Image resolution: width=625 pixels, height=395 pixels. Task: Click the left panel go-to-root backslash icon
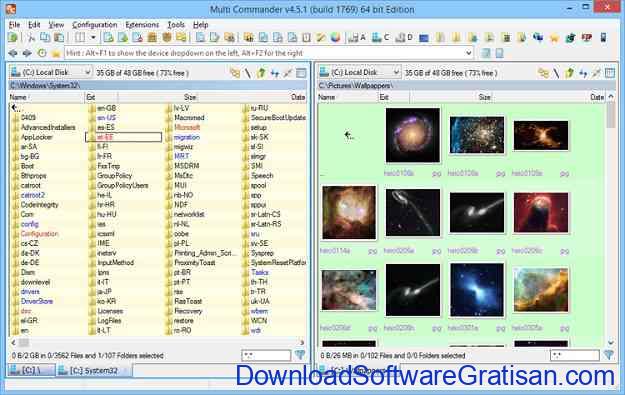[x=248, y=73]
